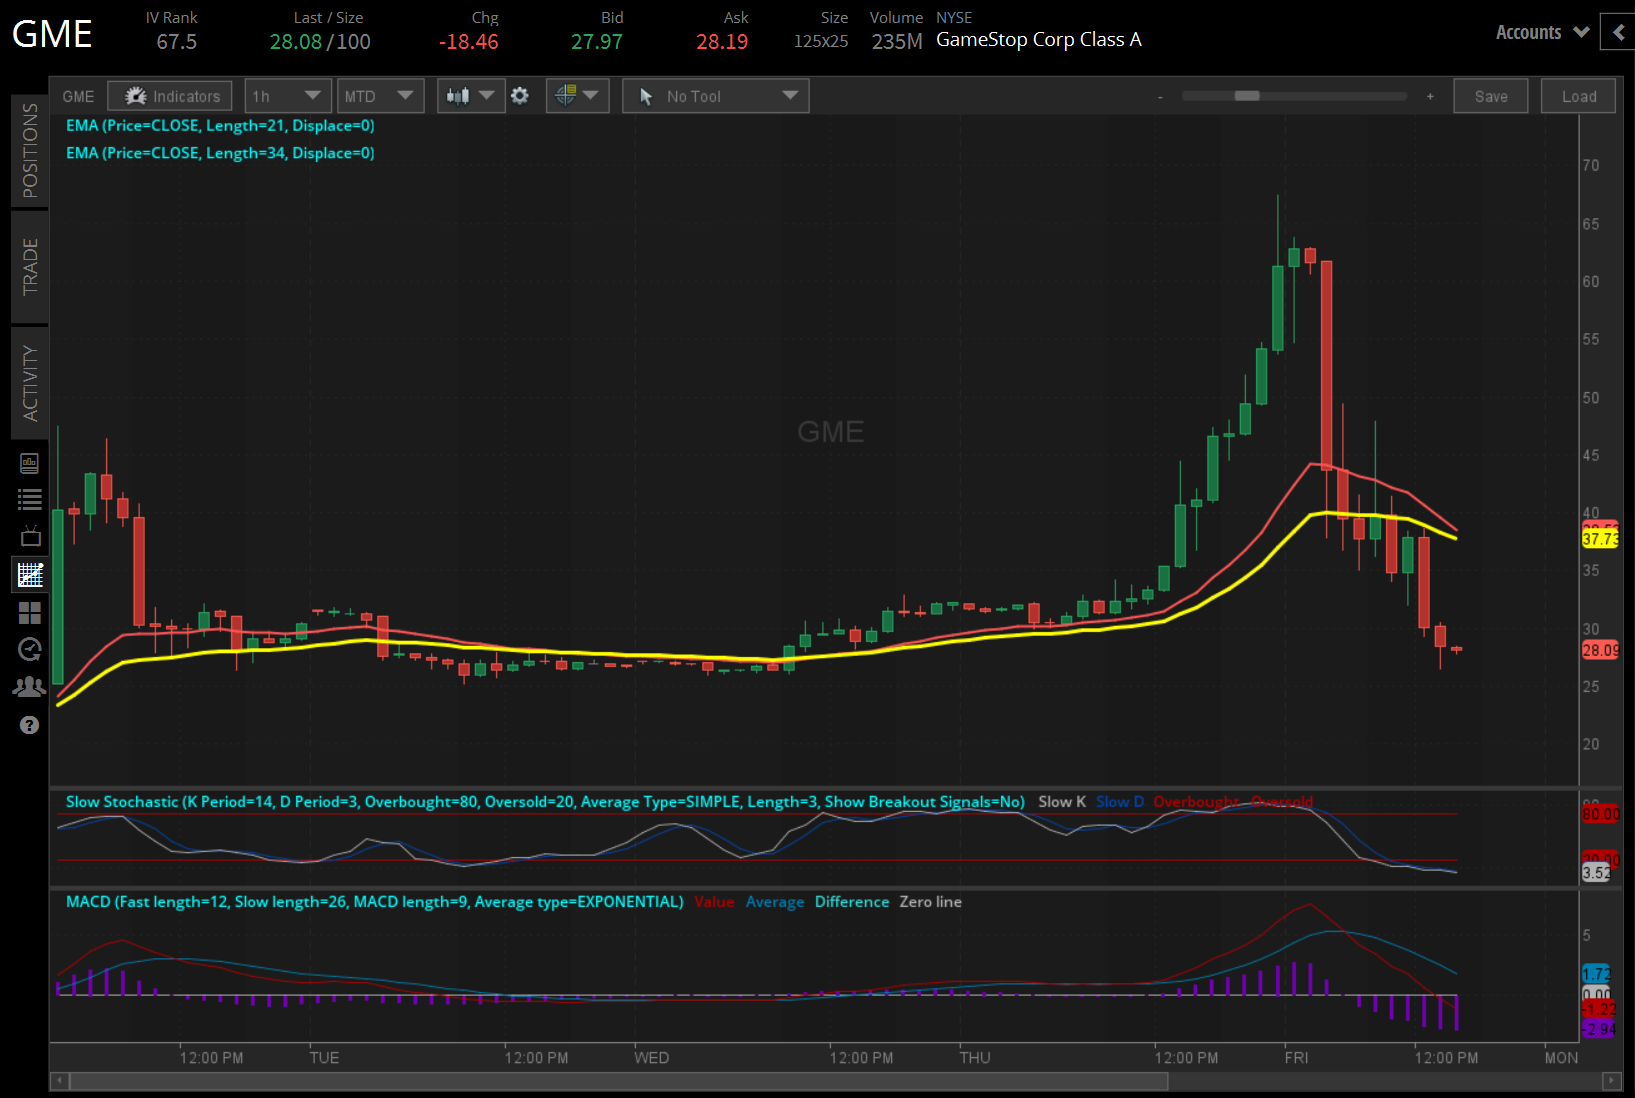1635x1098 pixels.
Task: Save the current chart layout
Action: tap(1490, 95)
